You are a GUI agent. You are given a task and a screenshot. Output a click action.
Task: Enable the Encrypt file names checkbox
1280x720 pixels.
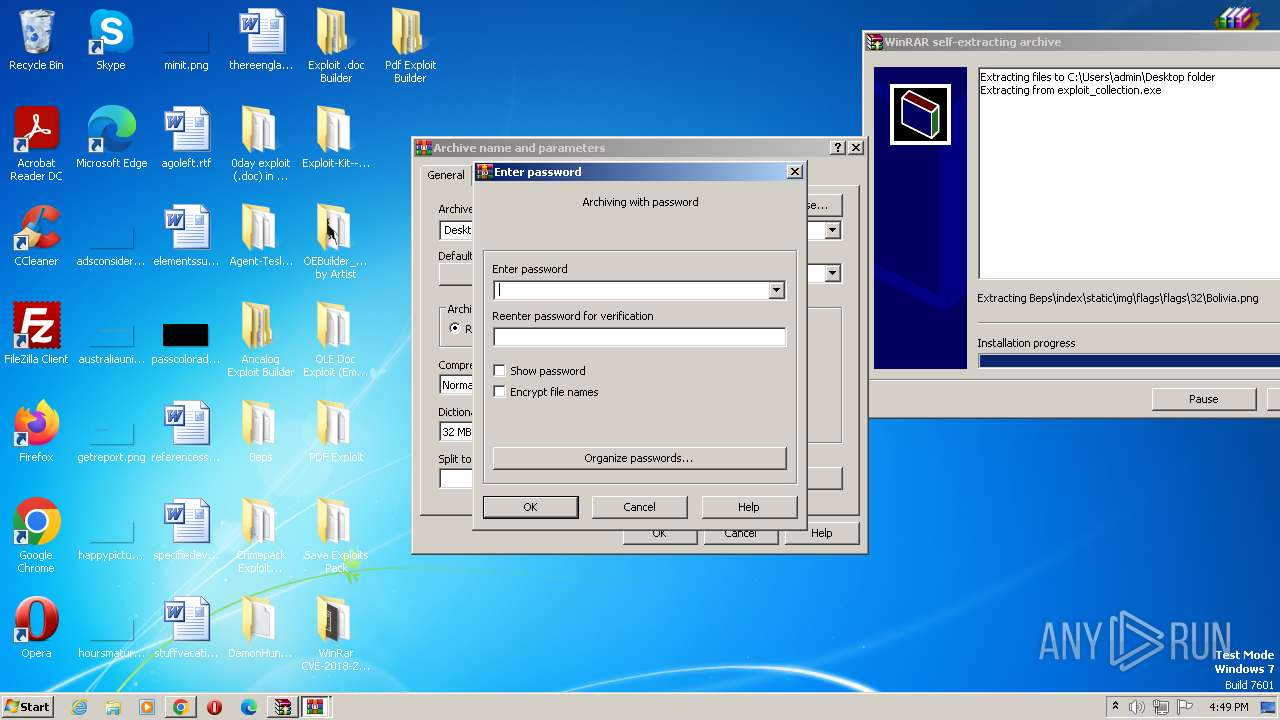(500, 392)
